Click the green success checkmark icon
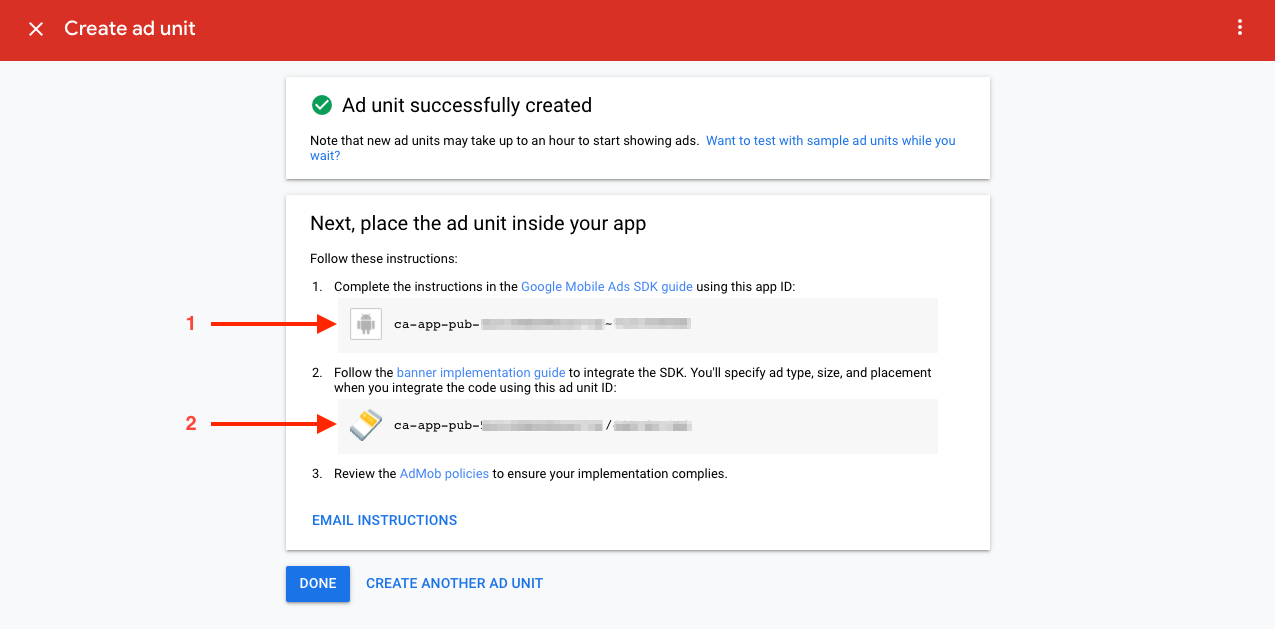Image resolution: width=1275 pixels, height=629 pixels. 321,105
